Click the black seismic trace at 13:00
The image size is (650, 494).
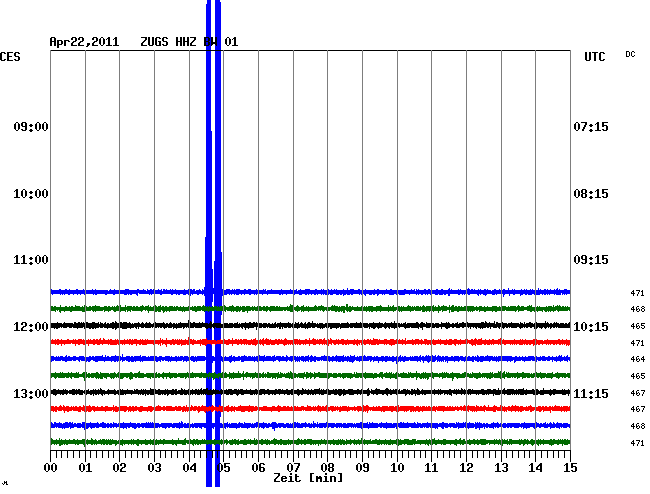click(310, 392)
